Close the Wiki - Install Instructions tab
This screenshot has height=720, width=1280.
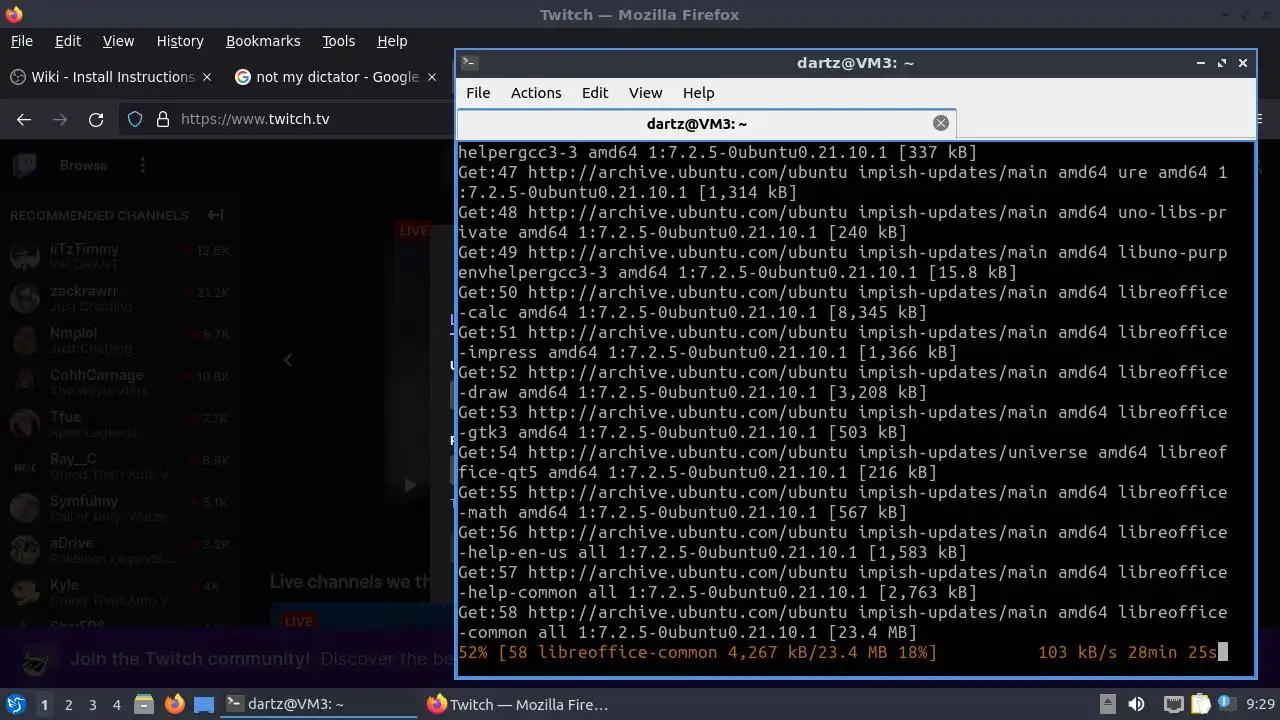point(207,77)
